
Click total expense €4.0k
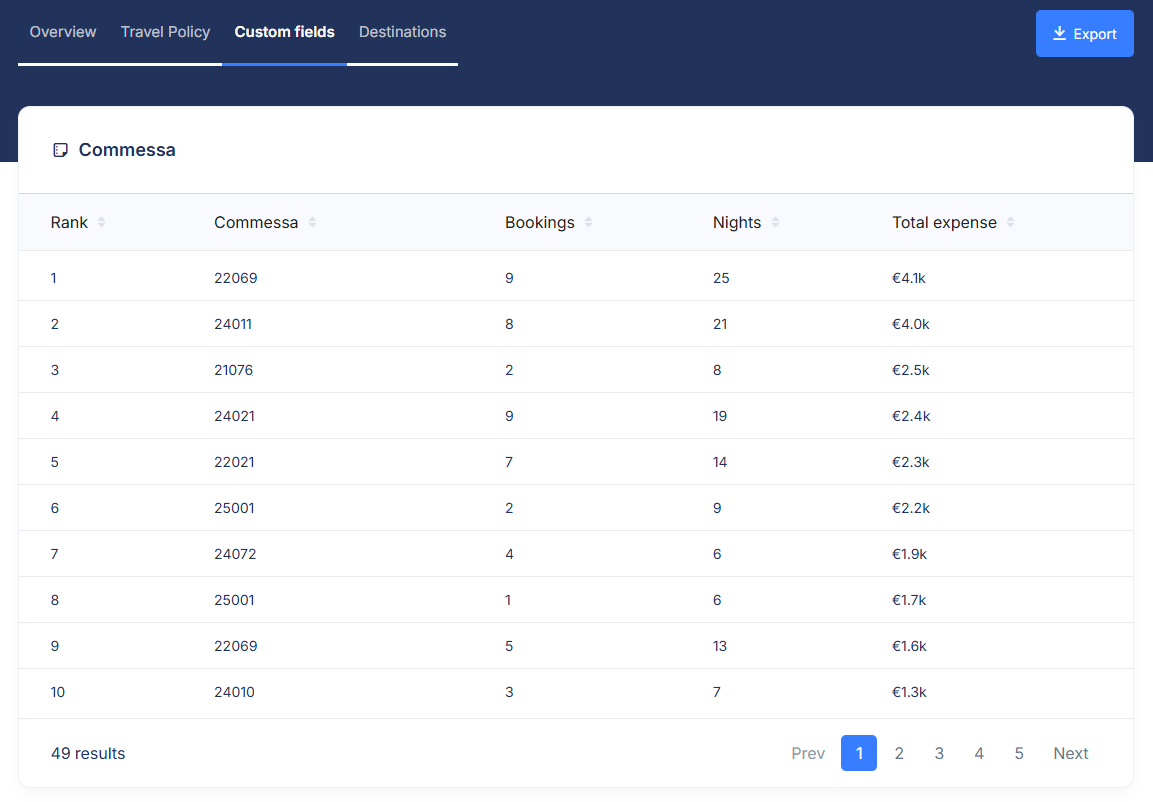click(911, 324)
